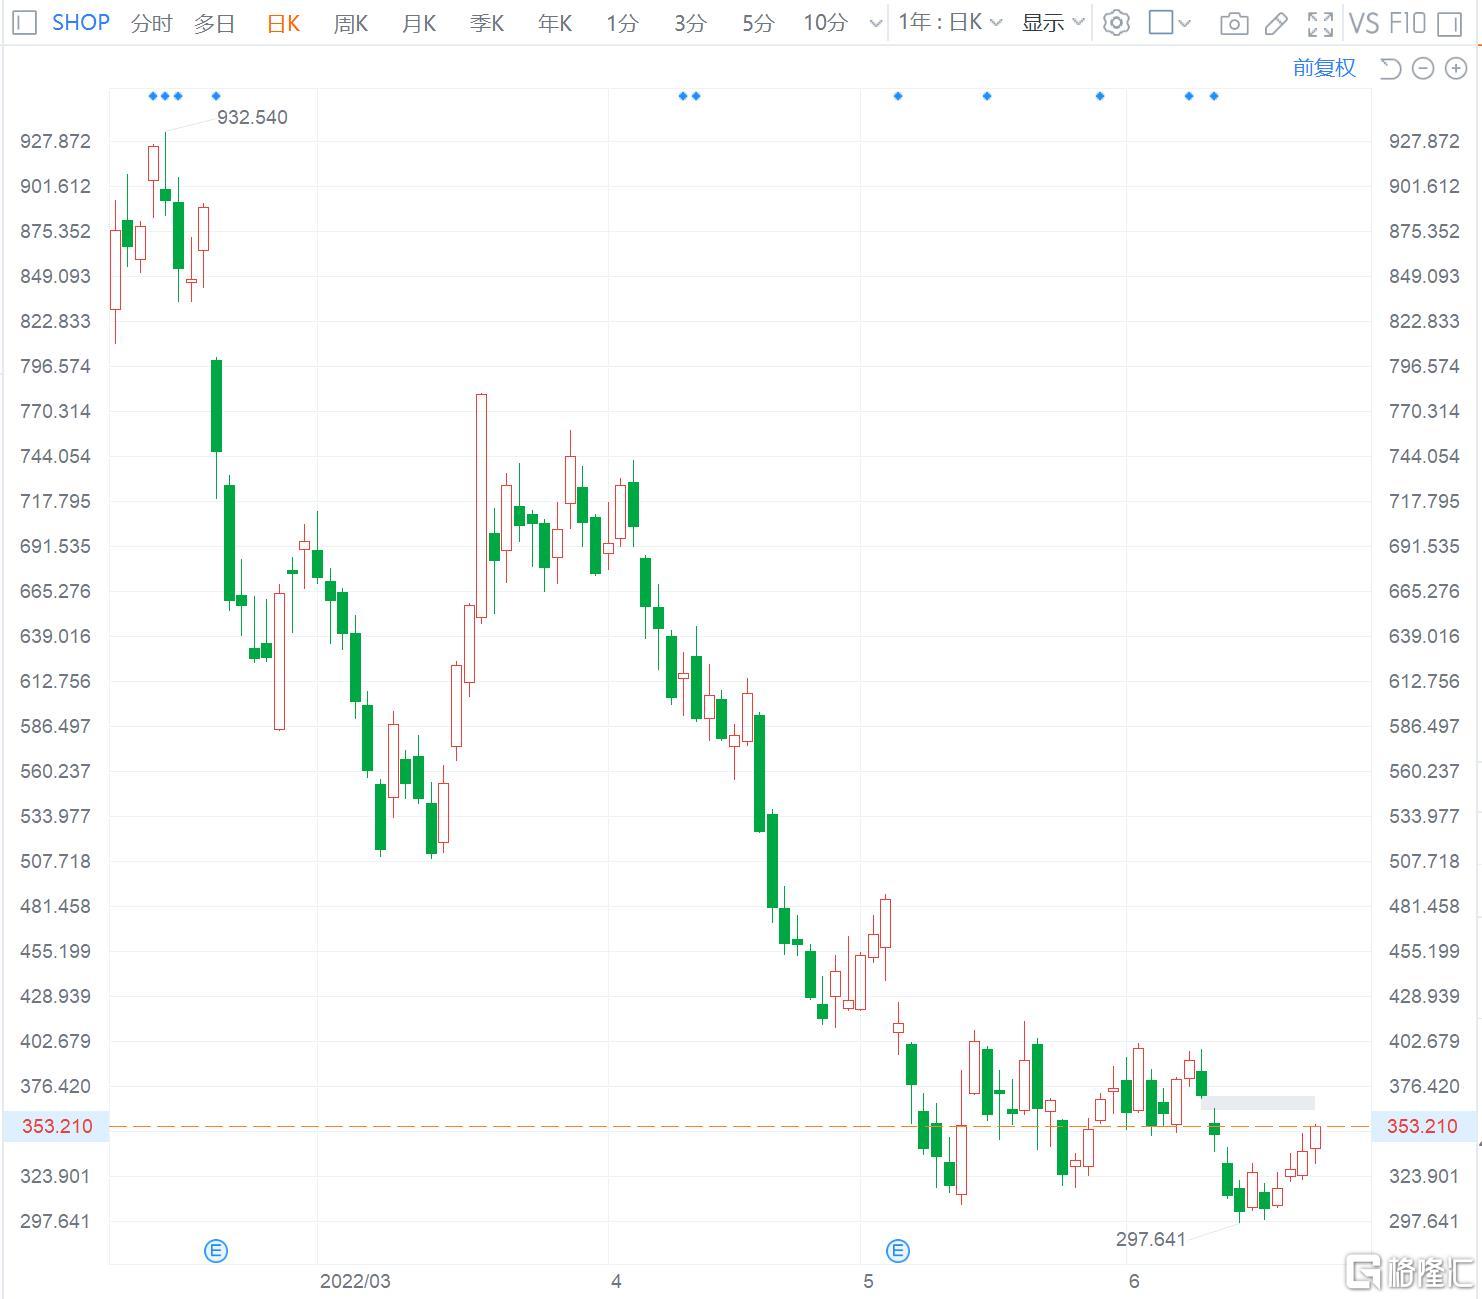Open the 1年:日K range dropdown
1482x1299 pixels.
(x=949, y=23)
